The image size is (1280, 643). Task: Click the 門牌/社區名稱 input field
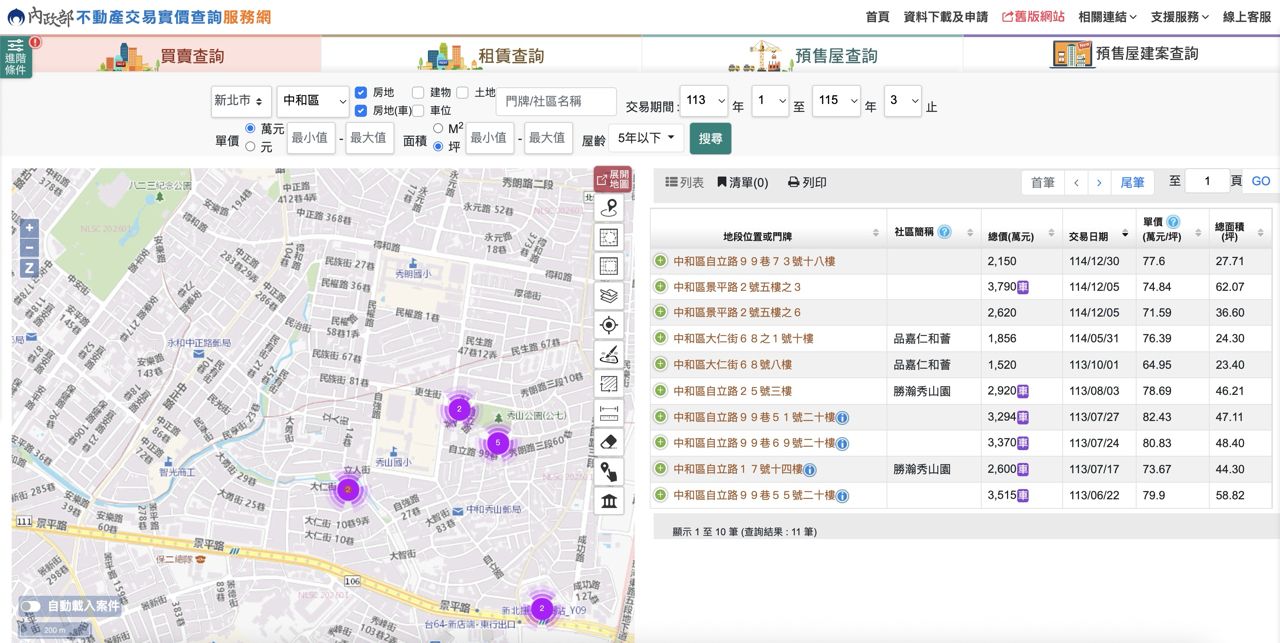point(556,101)
